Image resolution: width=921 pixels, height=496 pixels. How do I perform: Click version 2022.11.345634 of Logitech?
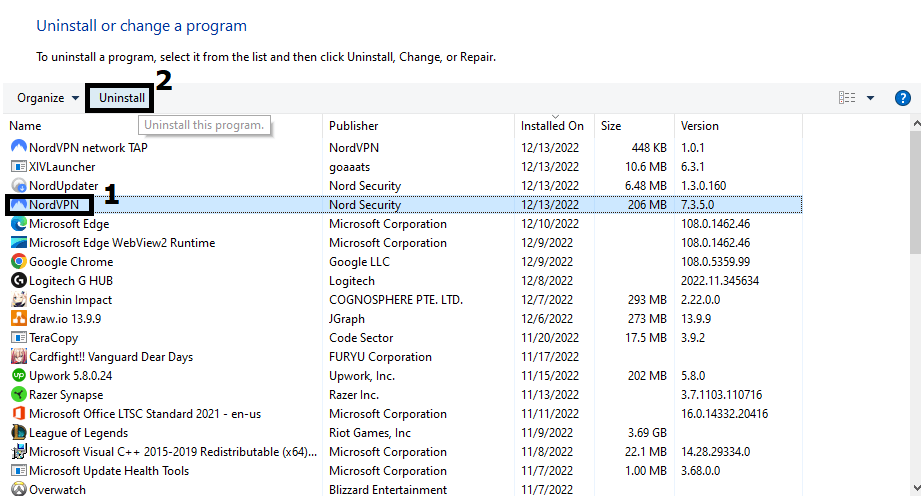(720, 281)
